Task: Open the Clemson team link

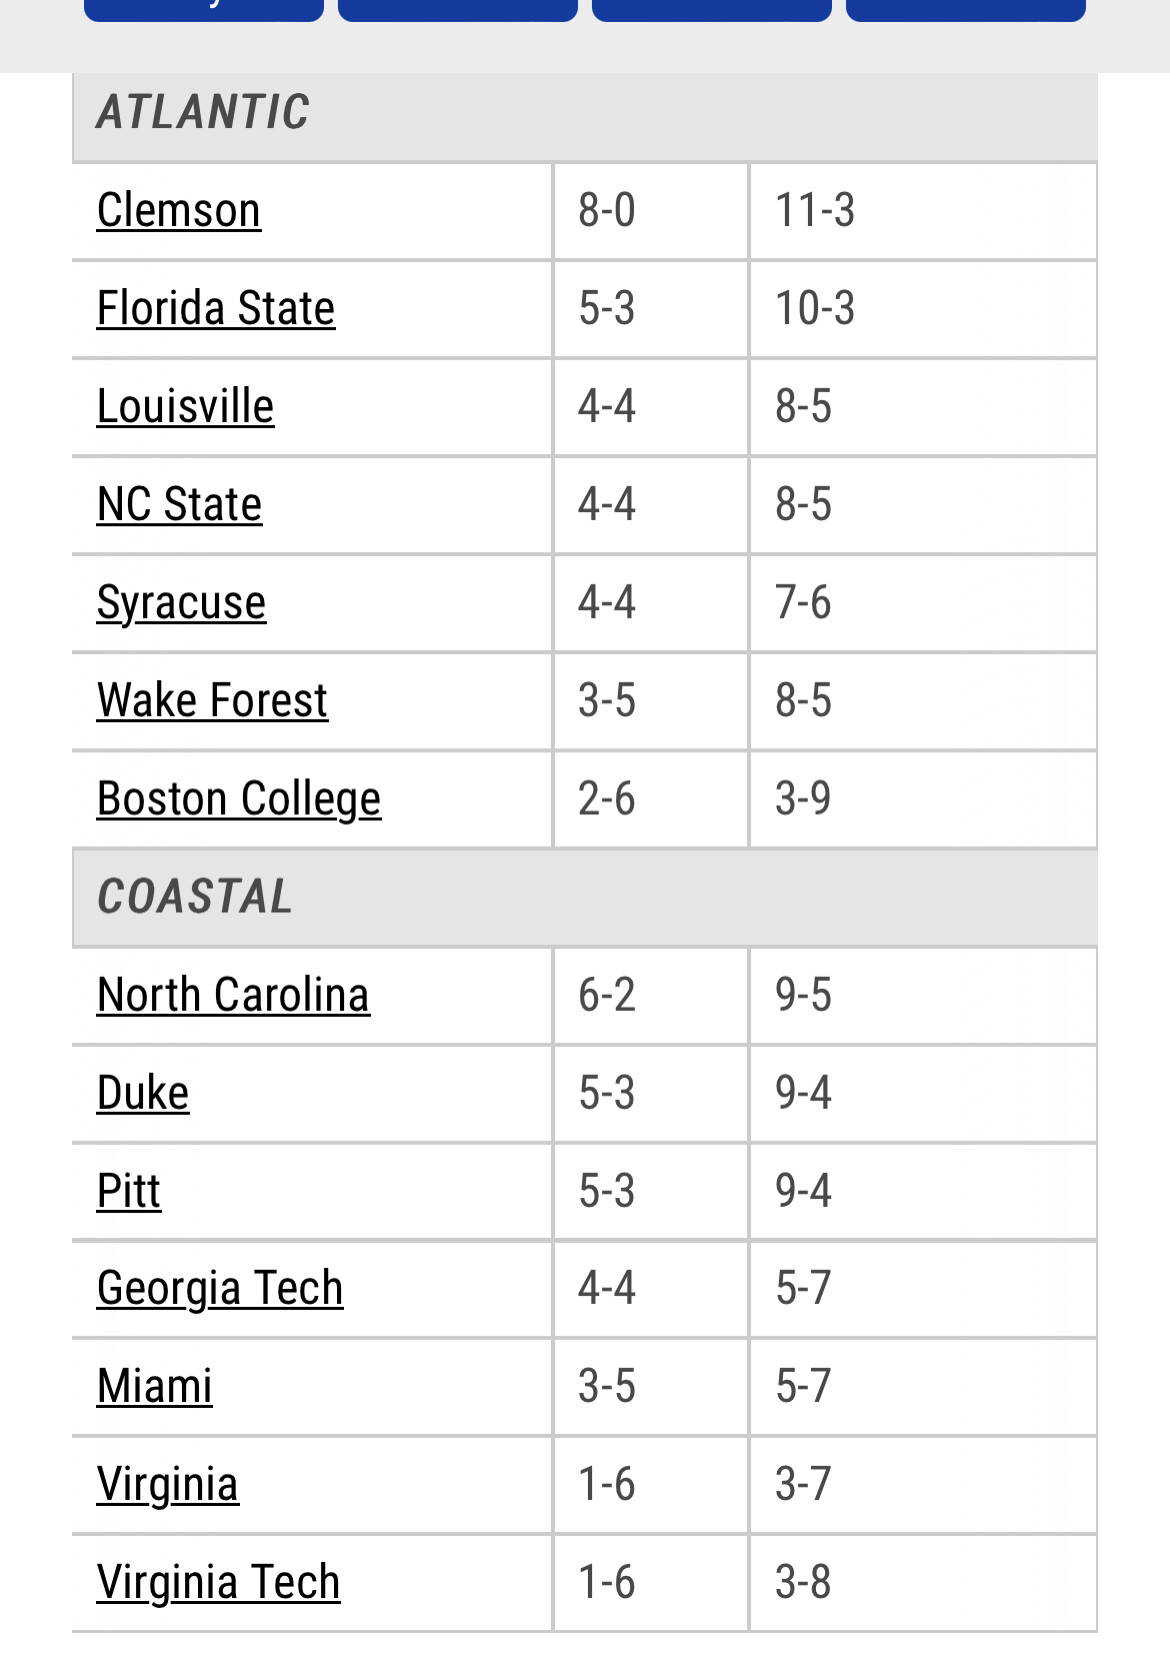Action: (x=179, y=211)
